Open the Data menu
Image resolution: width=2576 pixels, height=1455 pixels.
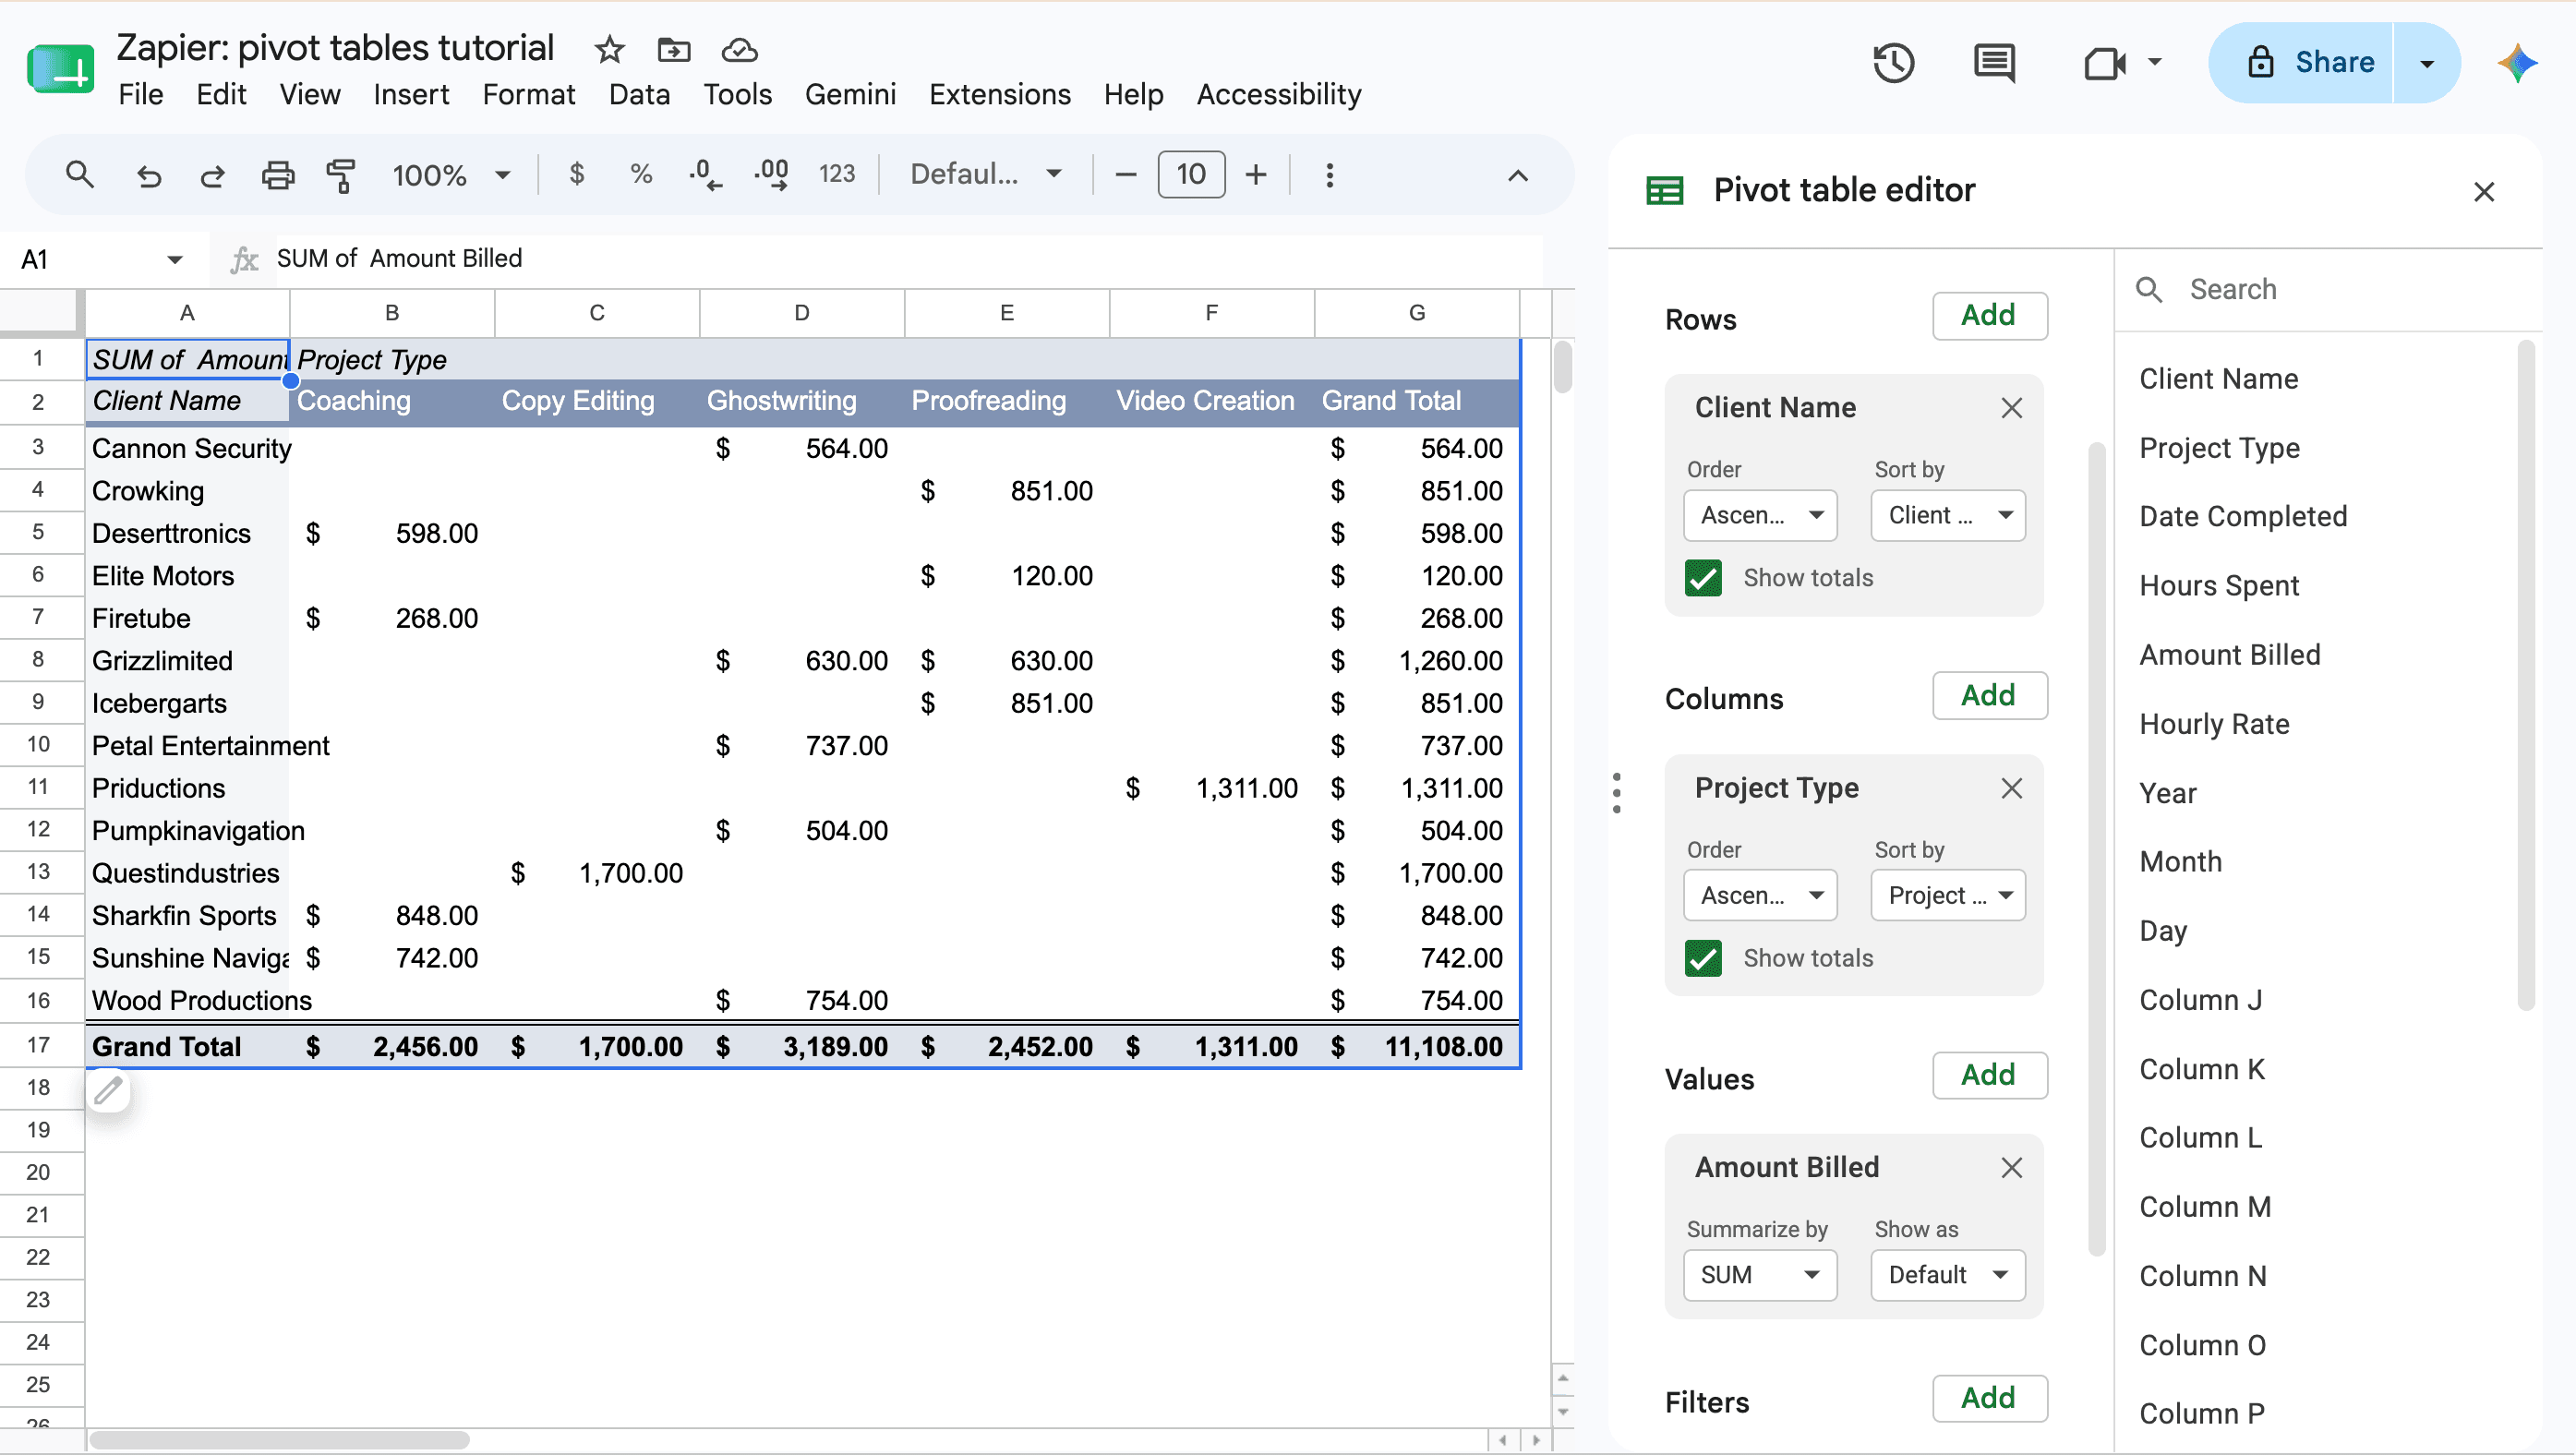tap(639, 94)
